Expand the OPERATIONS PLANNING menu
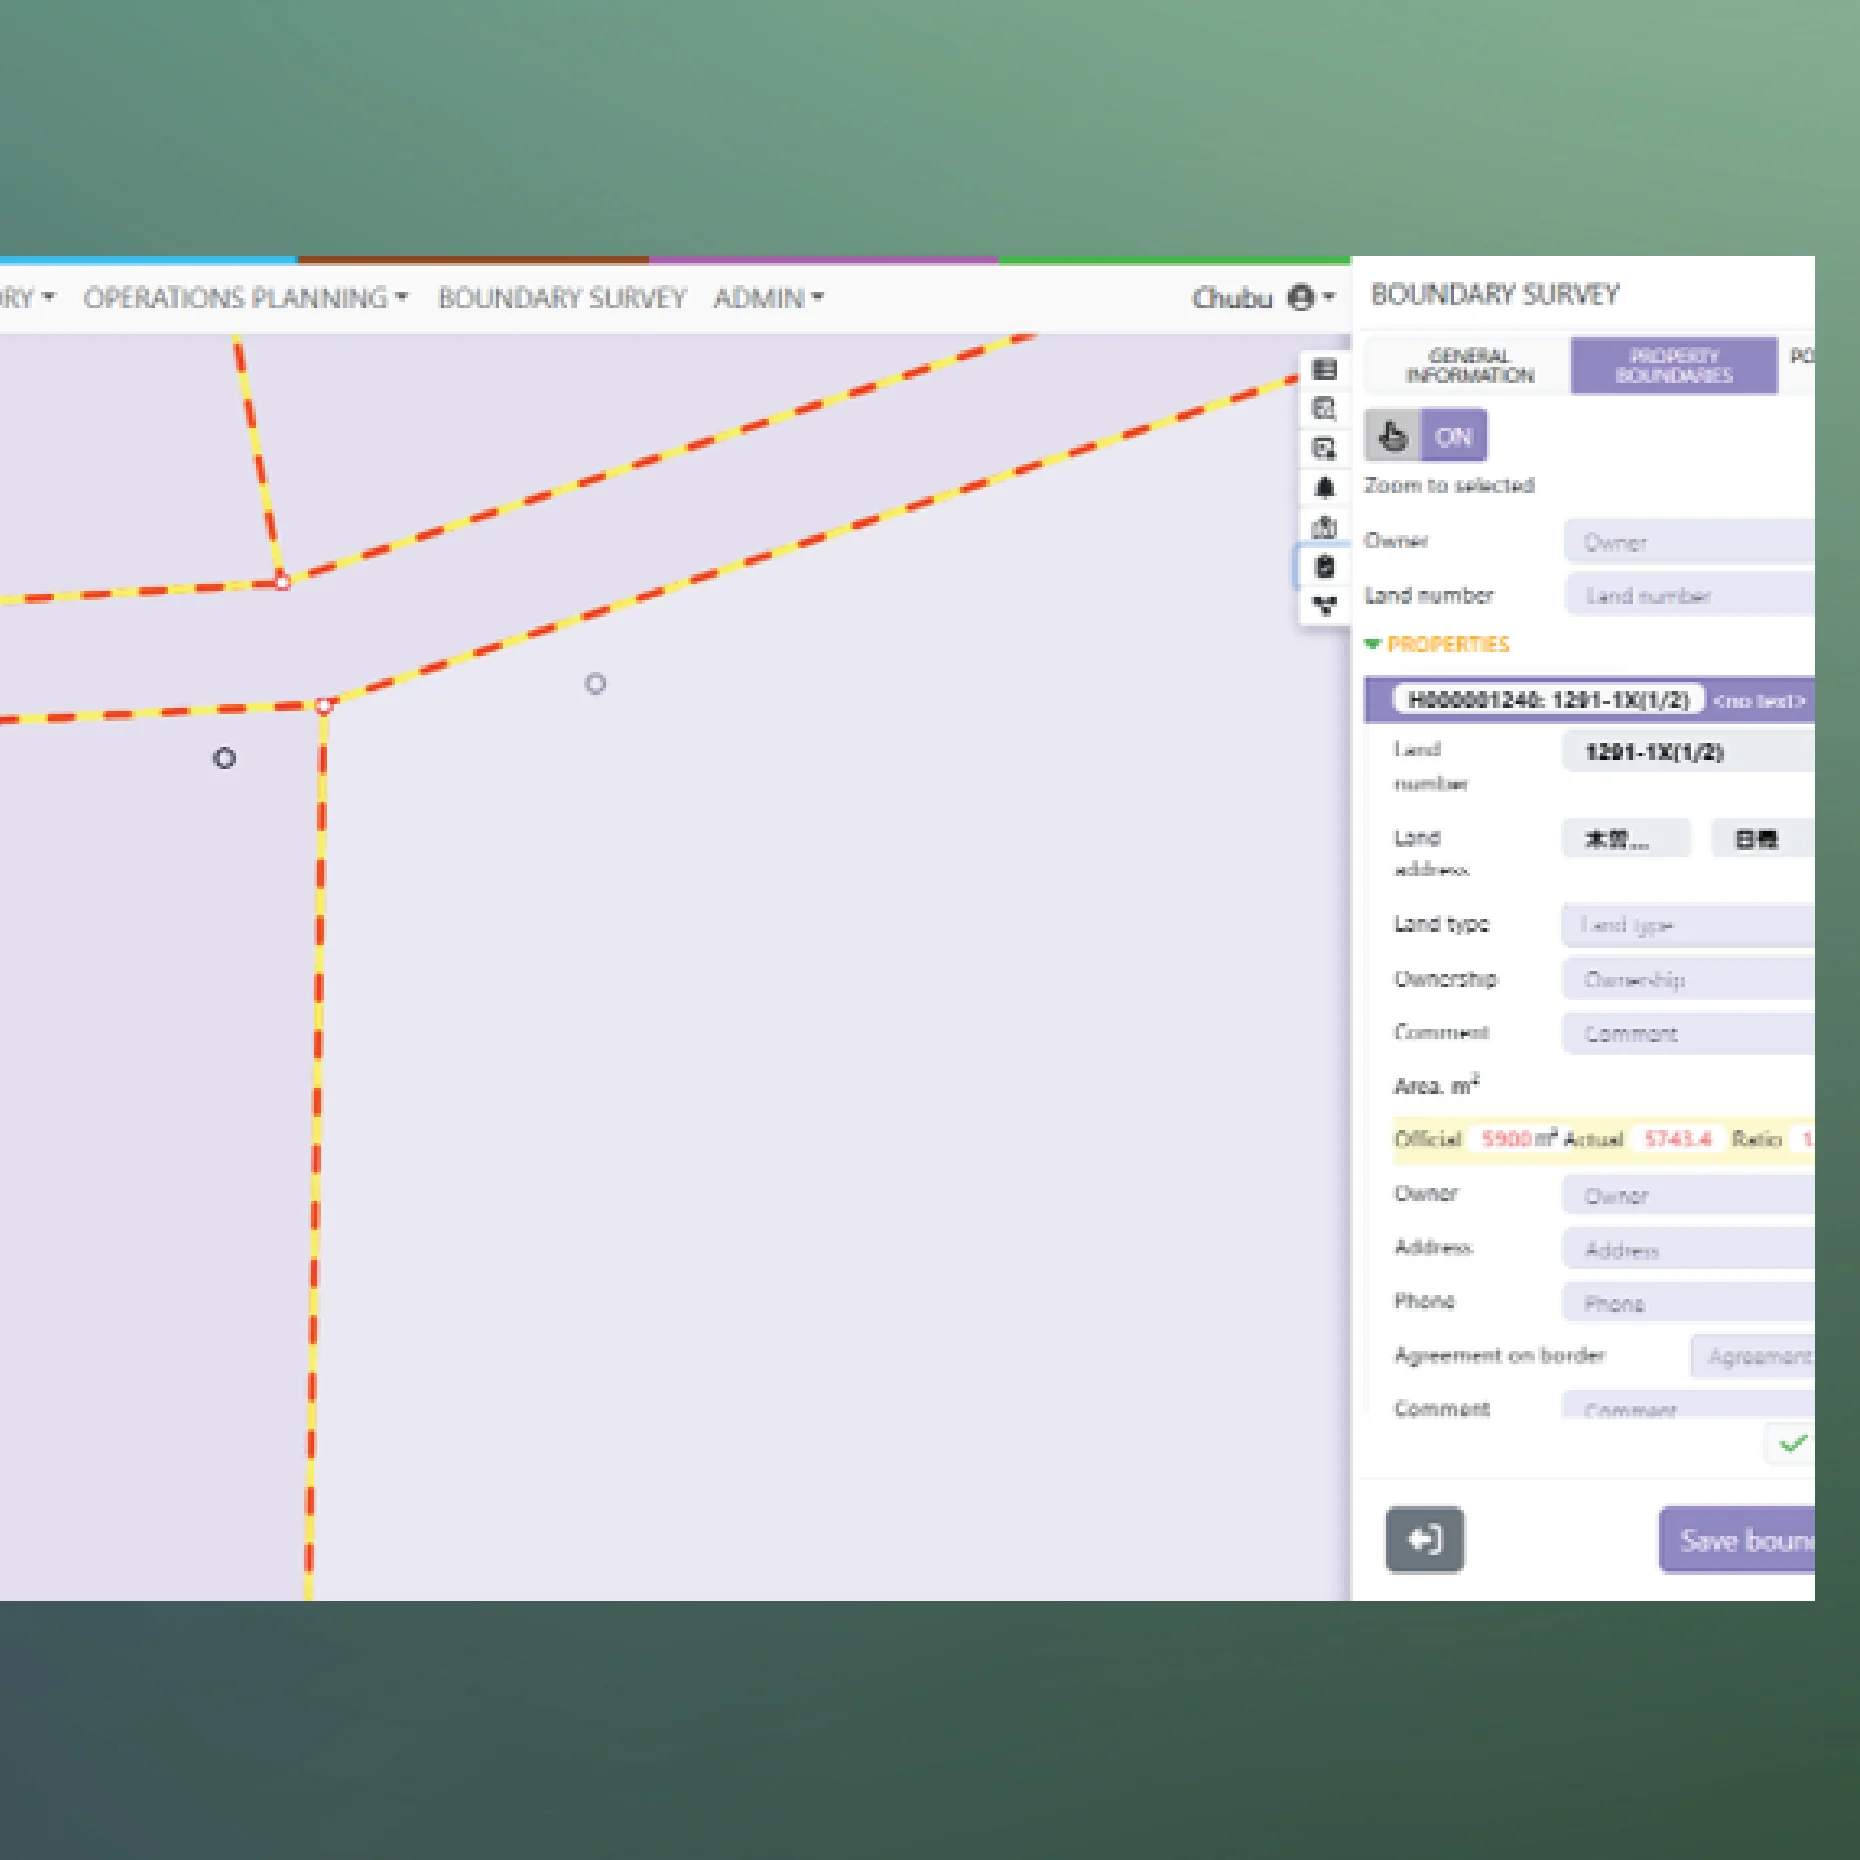Screen dimensions: 1860x1860 point(238,297)
